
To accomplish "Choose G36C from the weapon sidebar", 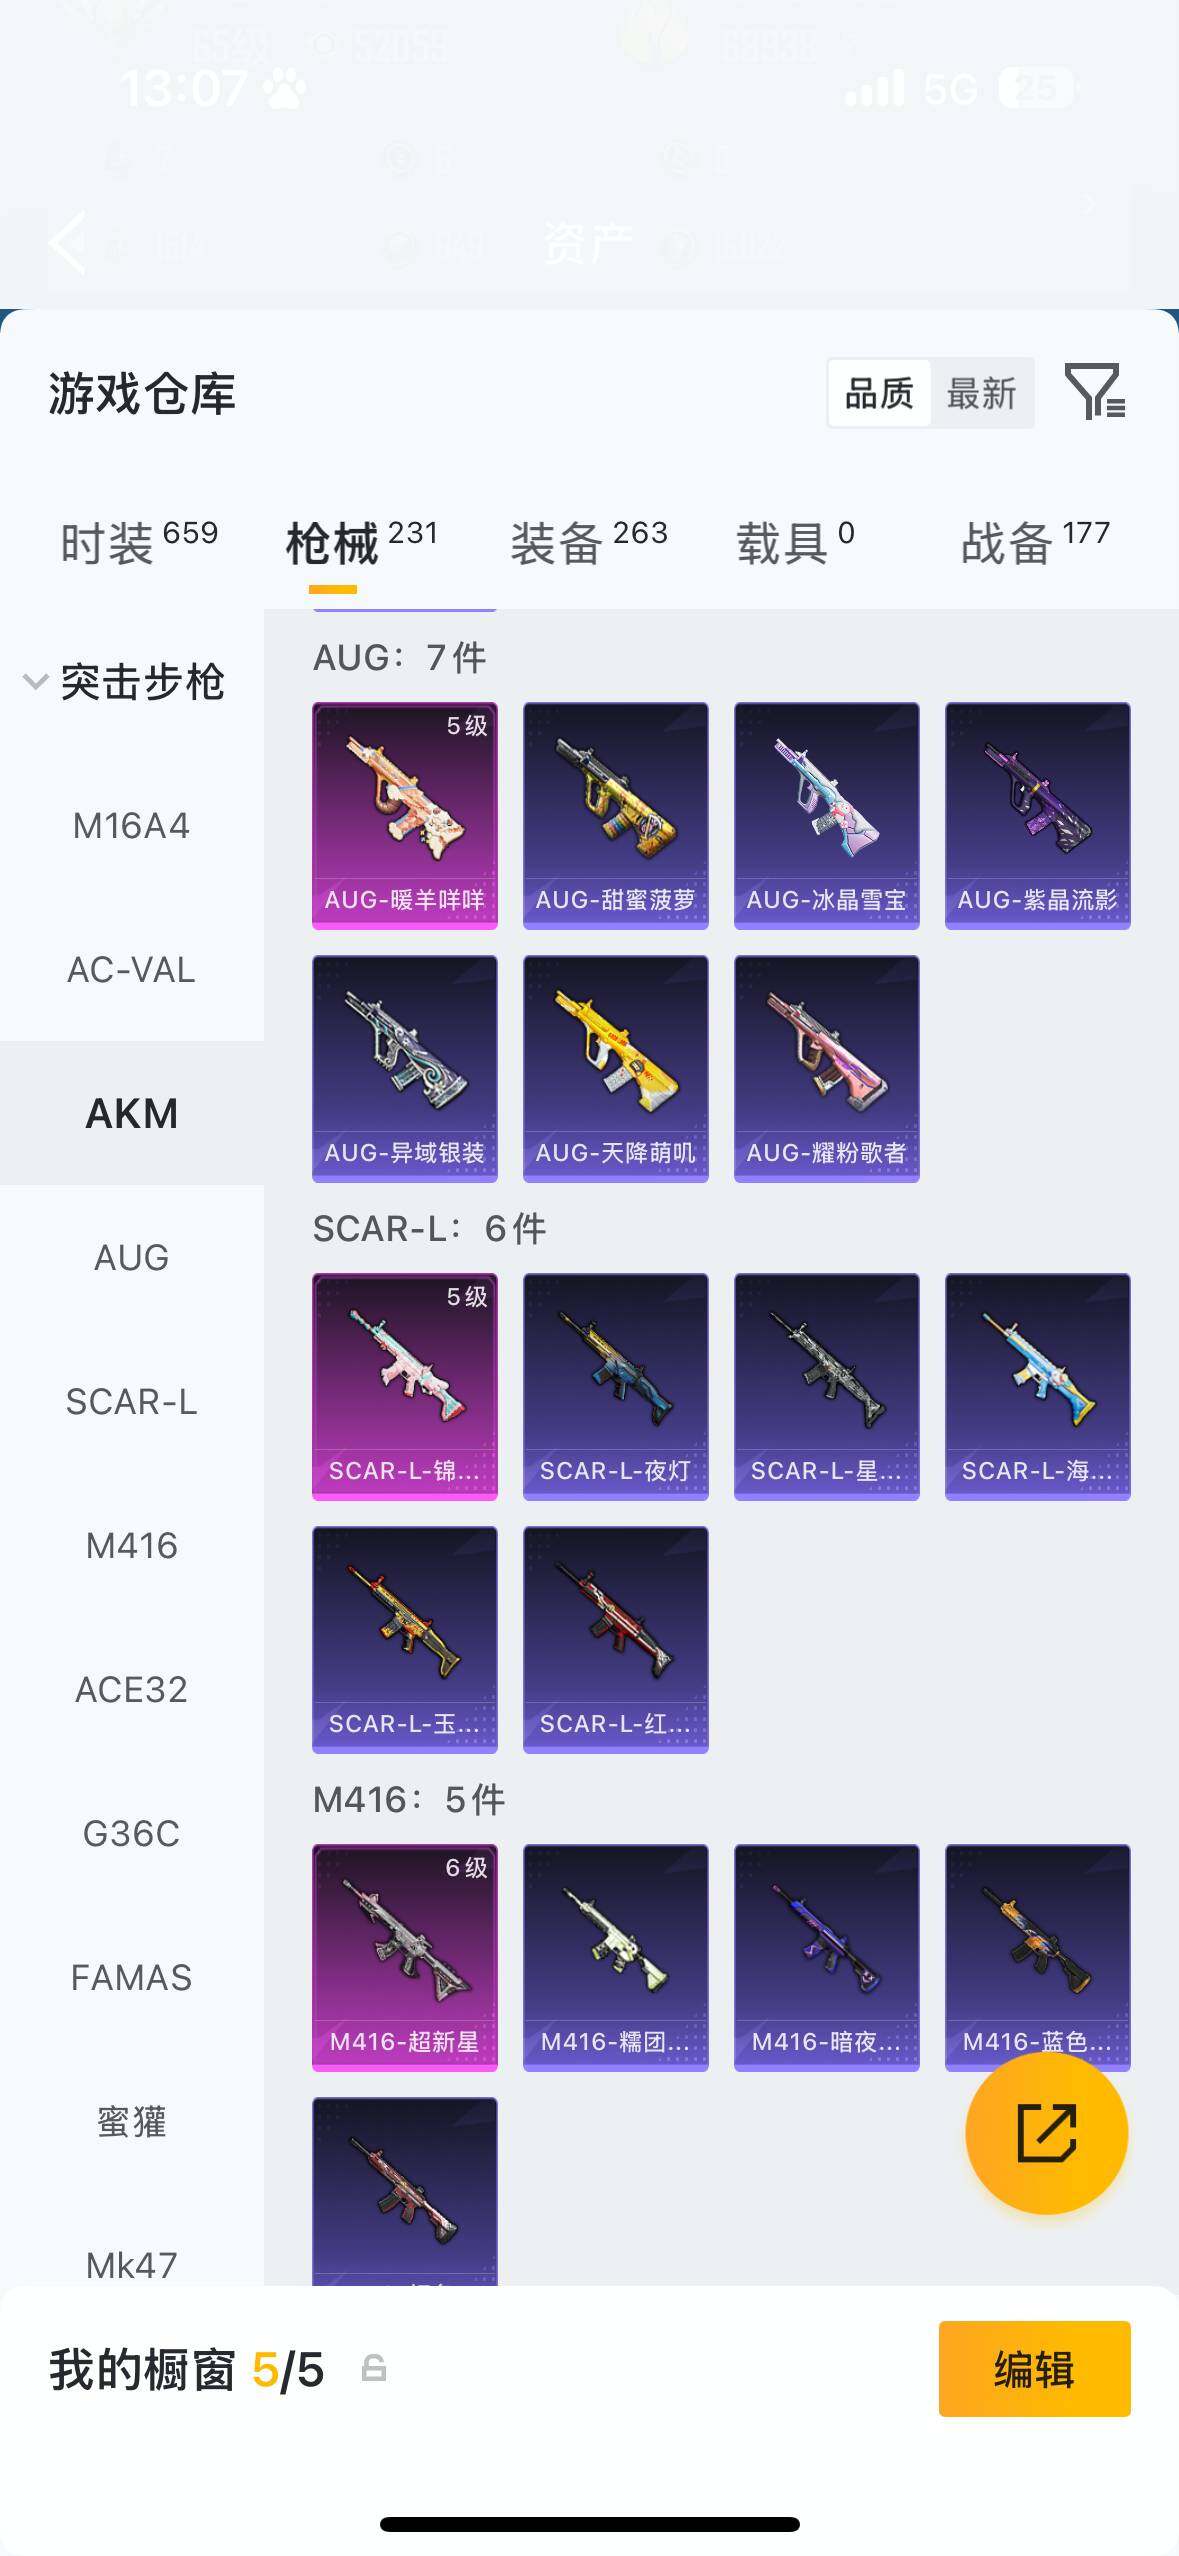I will pyautogui.click(x=131, y=1833).
